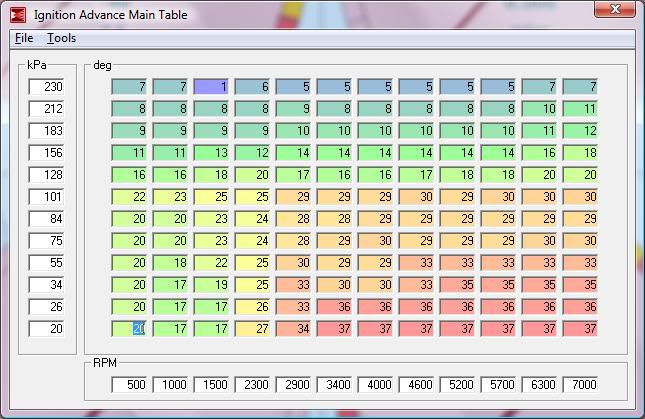This screenshot has width=645, height=419.
Task: Select the 500 RPM bin field
Action: click(129, 385)
